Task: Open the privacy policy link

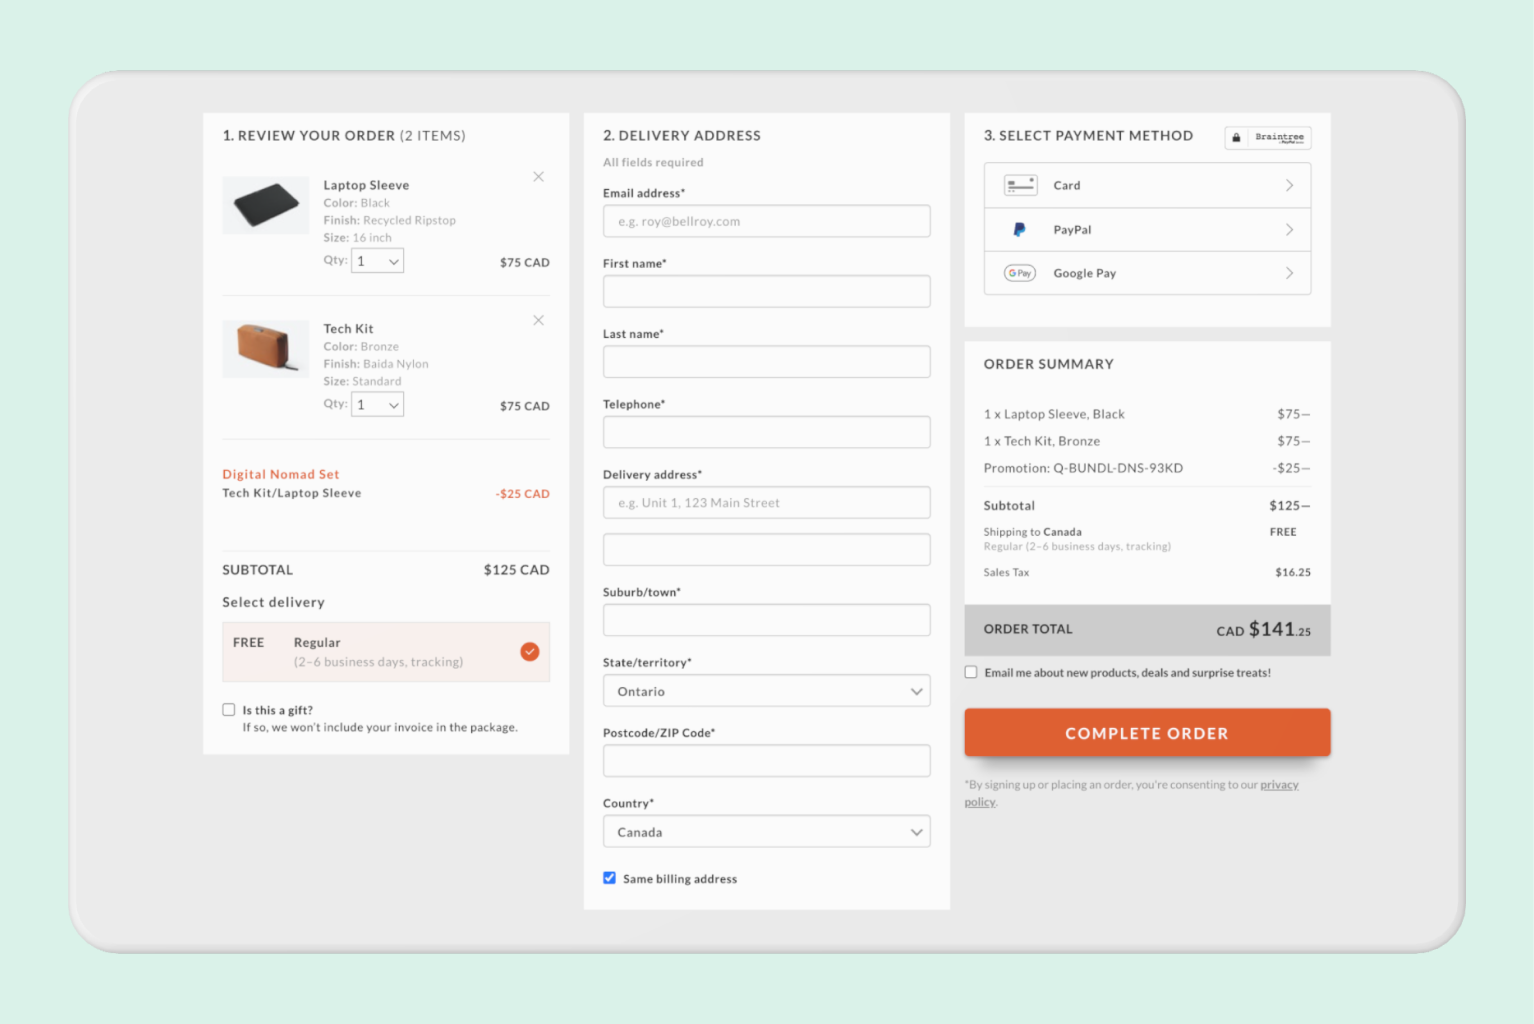Action: click(x=1279, y=784)
